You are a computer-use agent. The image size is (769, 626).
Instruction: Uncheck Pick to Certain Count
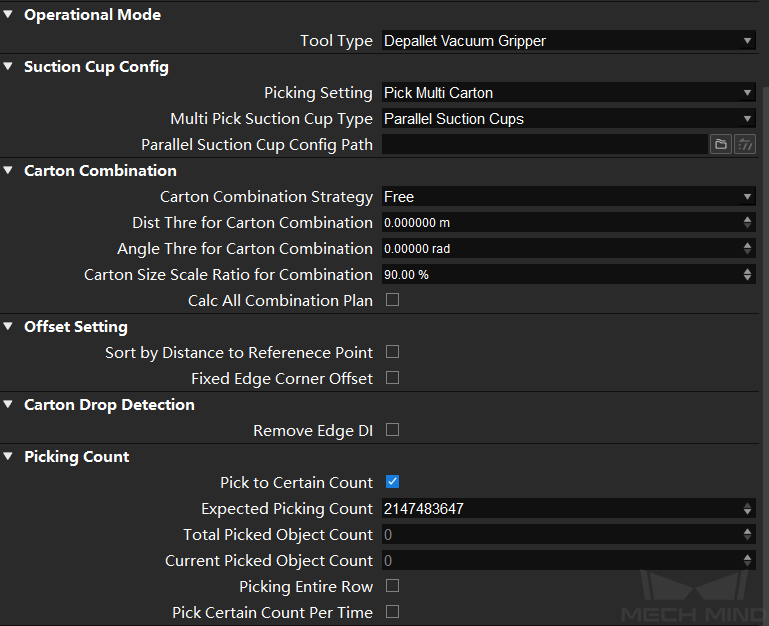click(392, 482)
